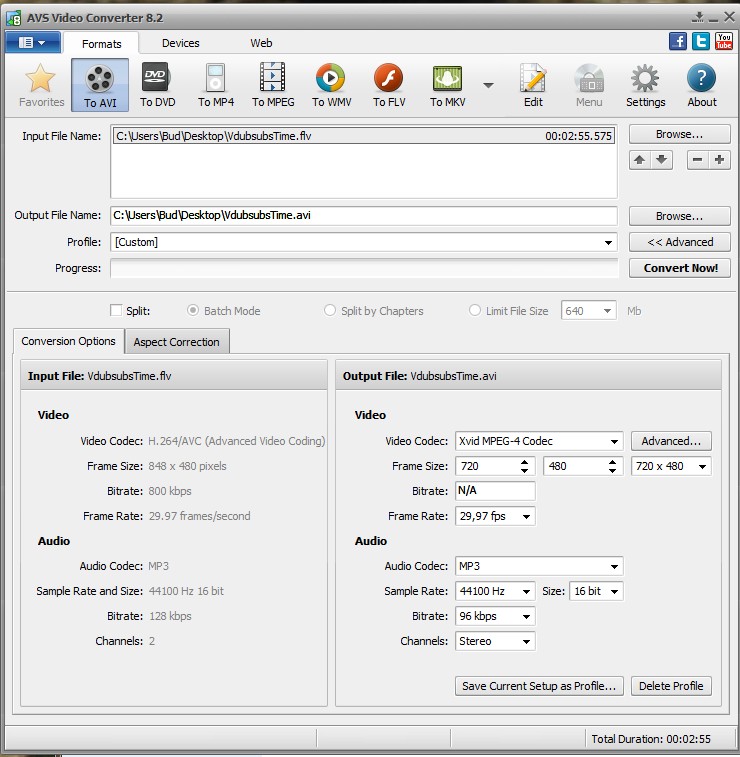Click the Output File Name text field

(364, 215)
